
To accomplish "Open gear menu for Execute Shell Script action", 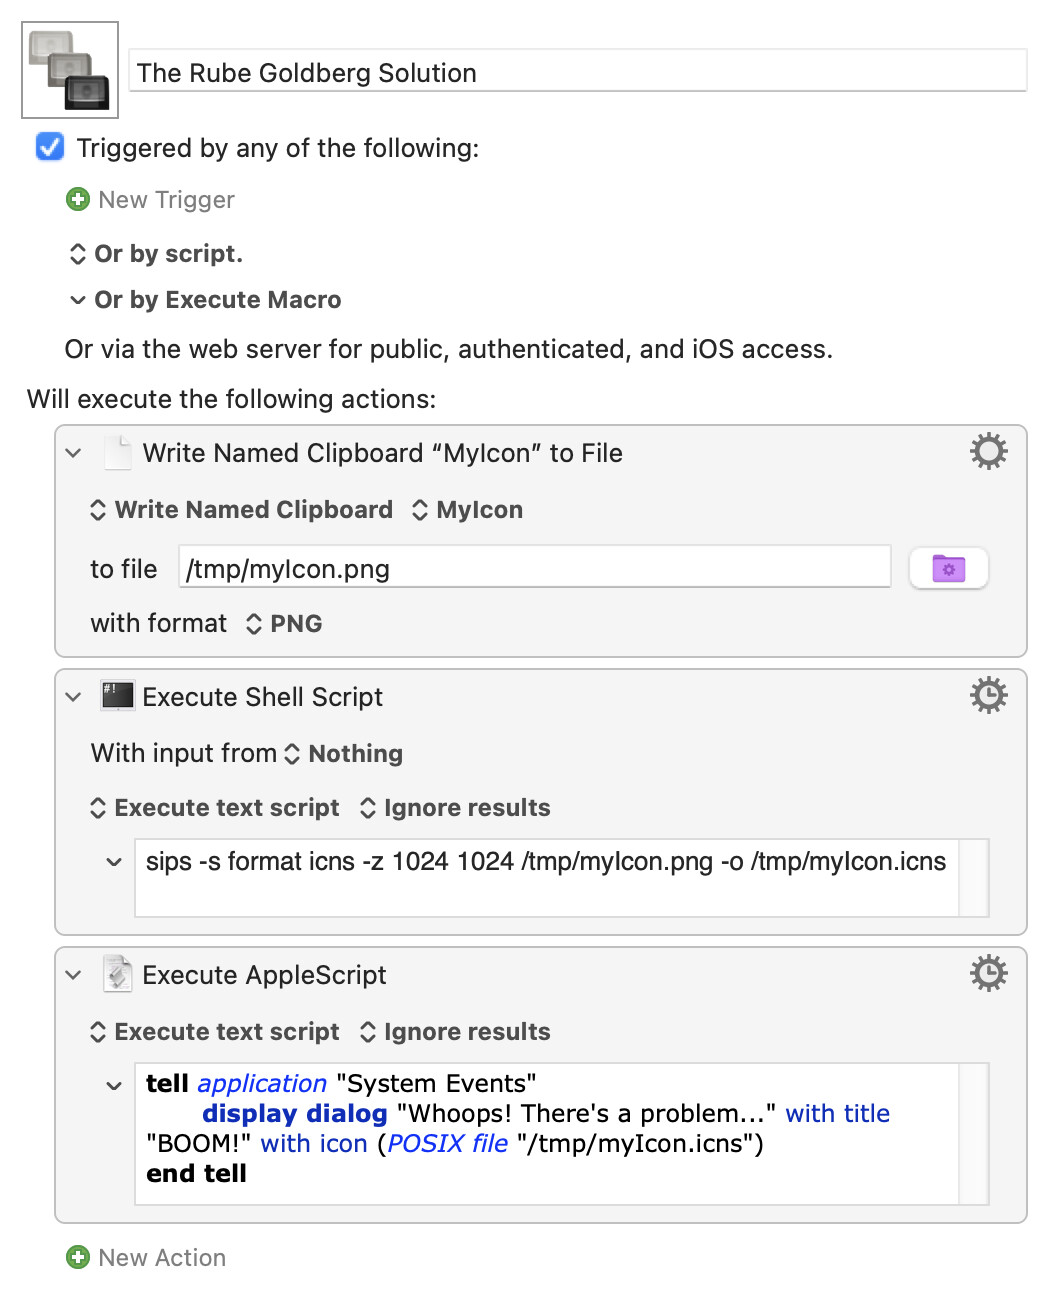I will [988, 695].
